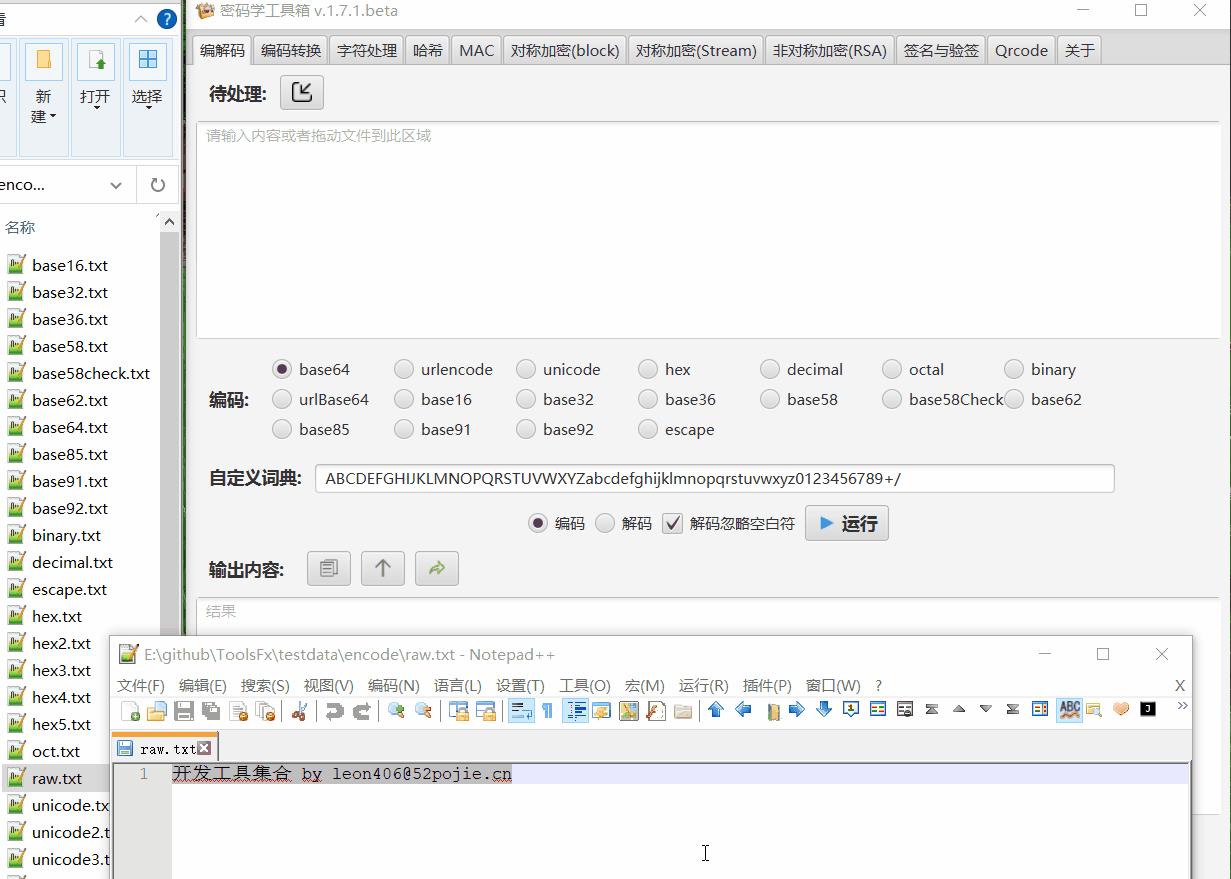Image resolution: width=1231 pixels, height=879 pixels.
Task: Open raw.txt in the file list
Action: 55,778
